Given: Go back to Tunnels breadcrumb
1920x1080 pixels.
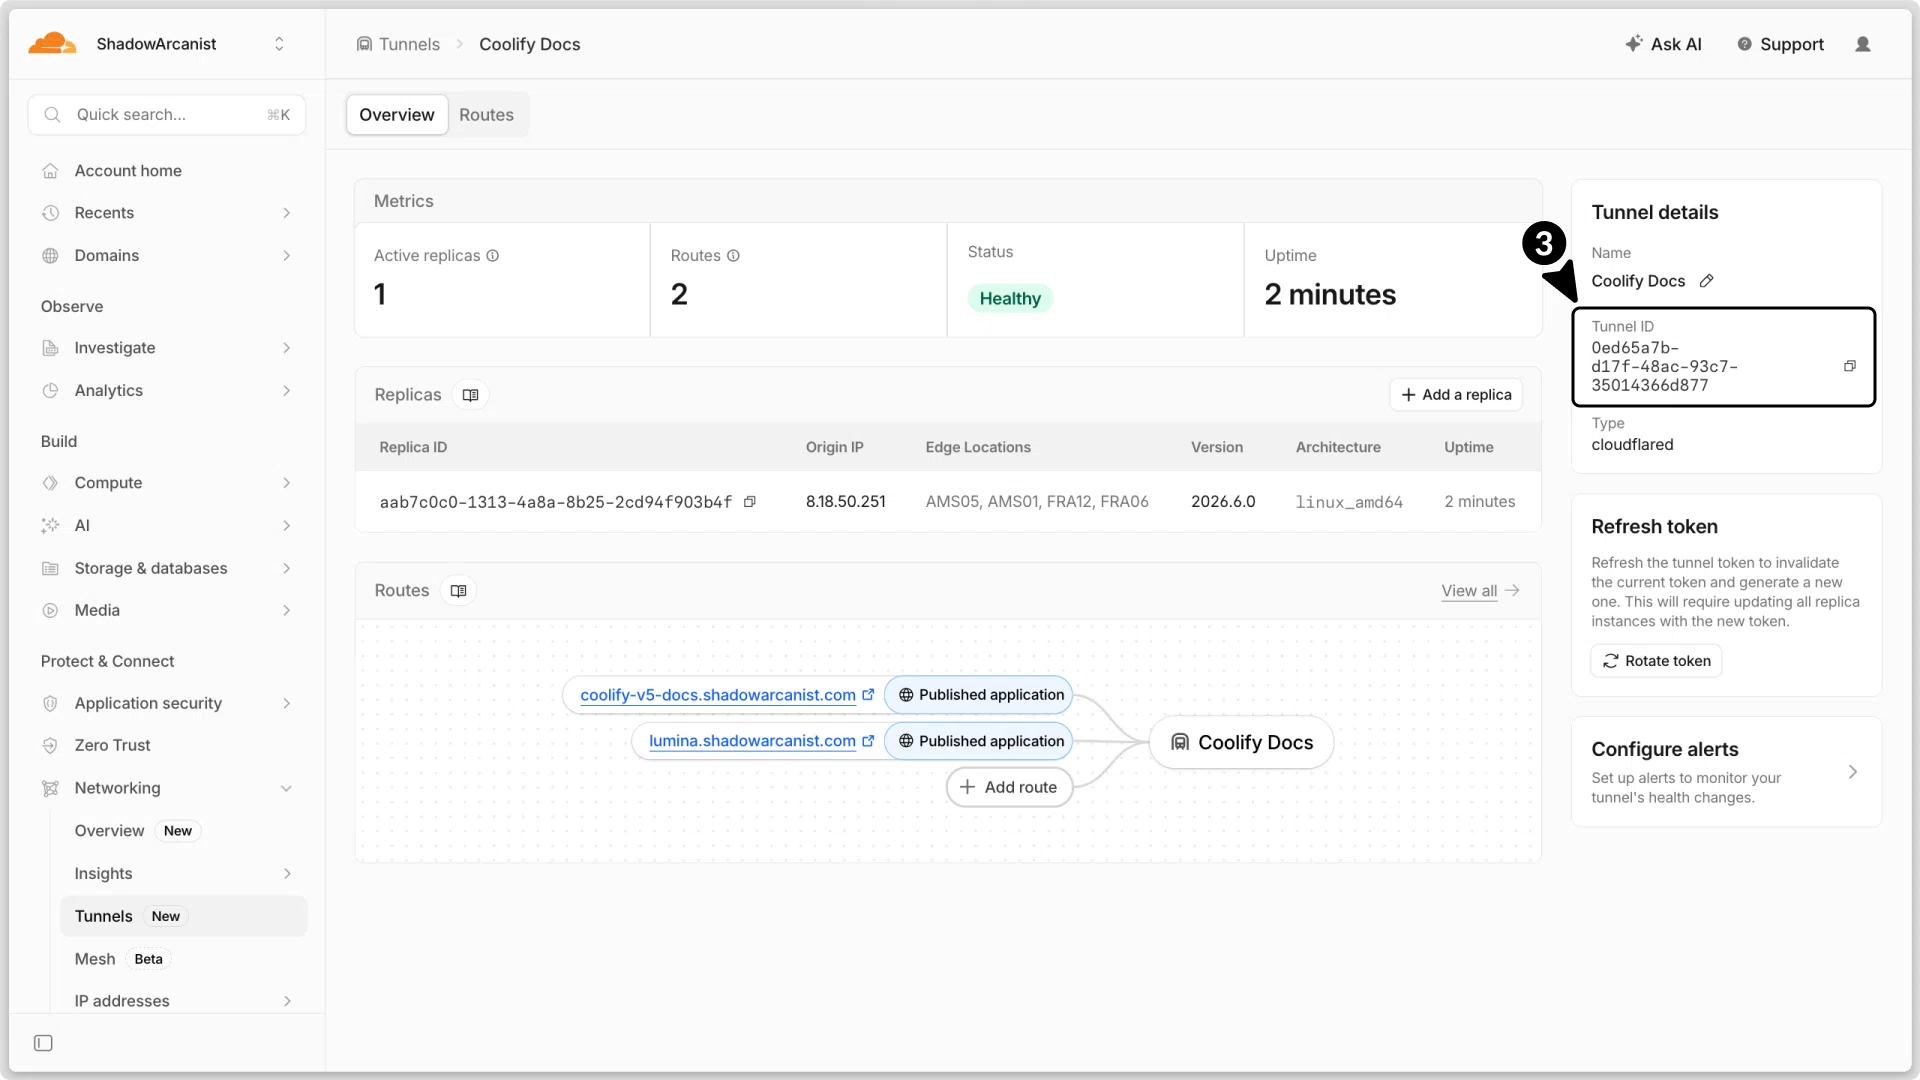Looking at the screenshot, I should pyautogui.click(x=398, y=44).
